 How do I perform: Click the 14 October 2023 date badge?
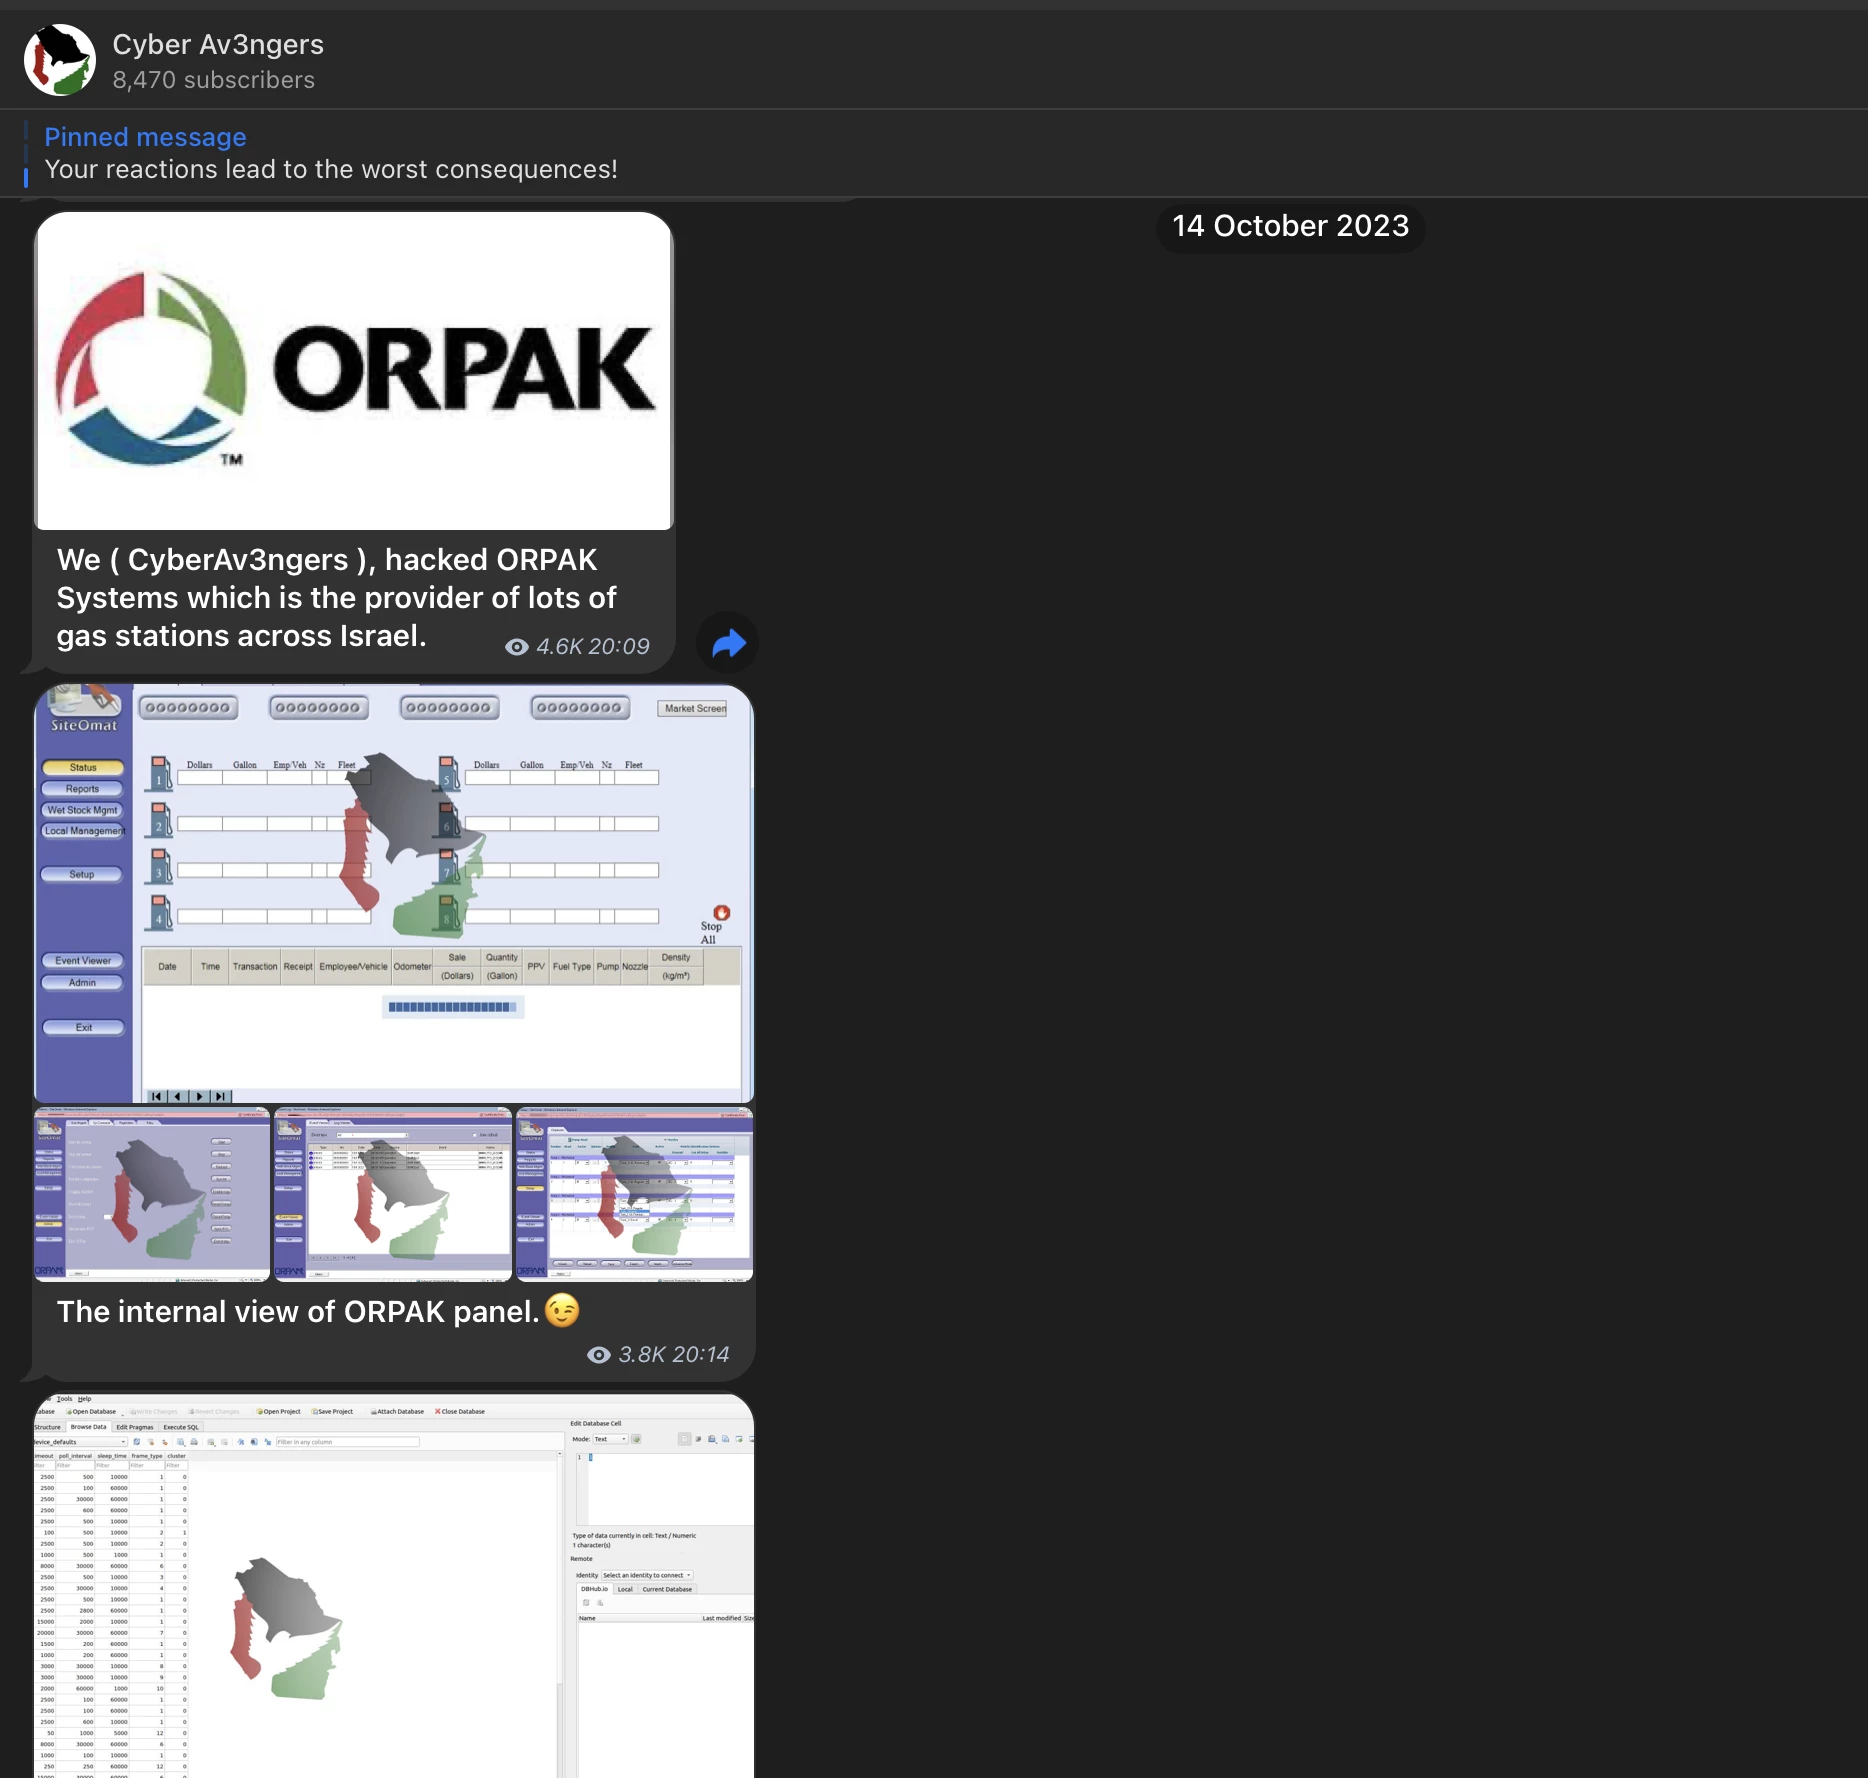point(1290,226)
